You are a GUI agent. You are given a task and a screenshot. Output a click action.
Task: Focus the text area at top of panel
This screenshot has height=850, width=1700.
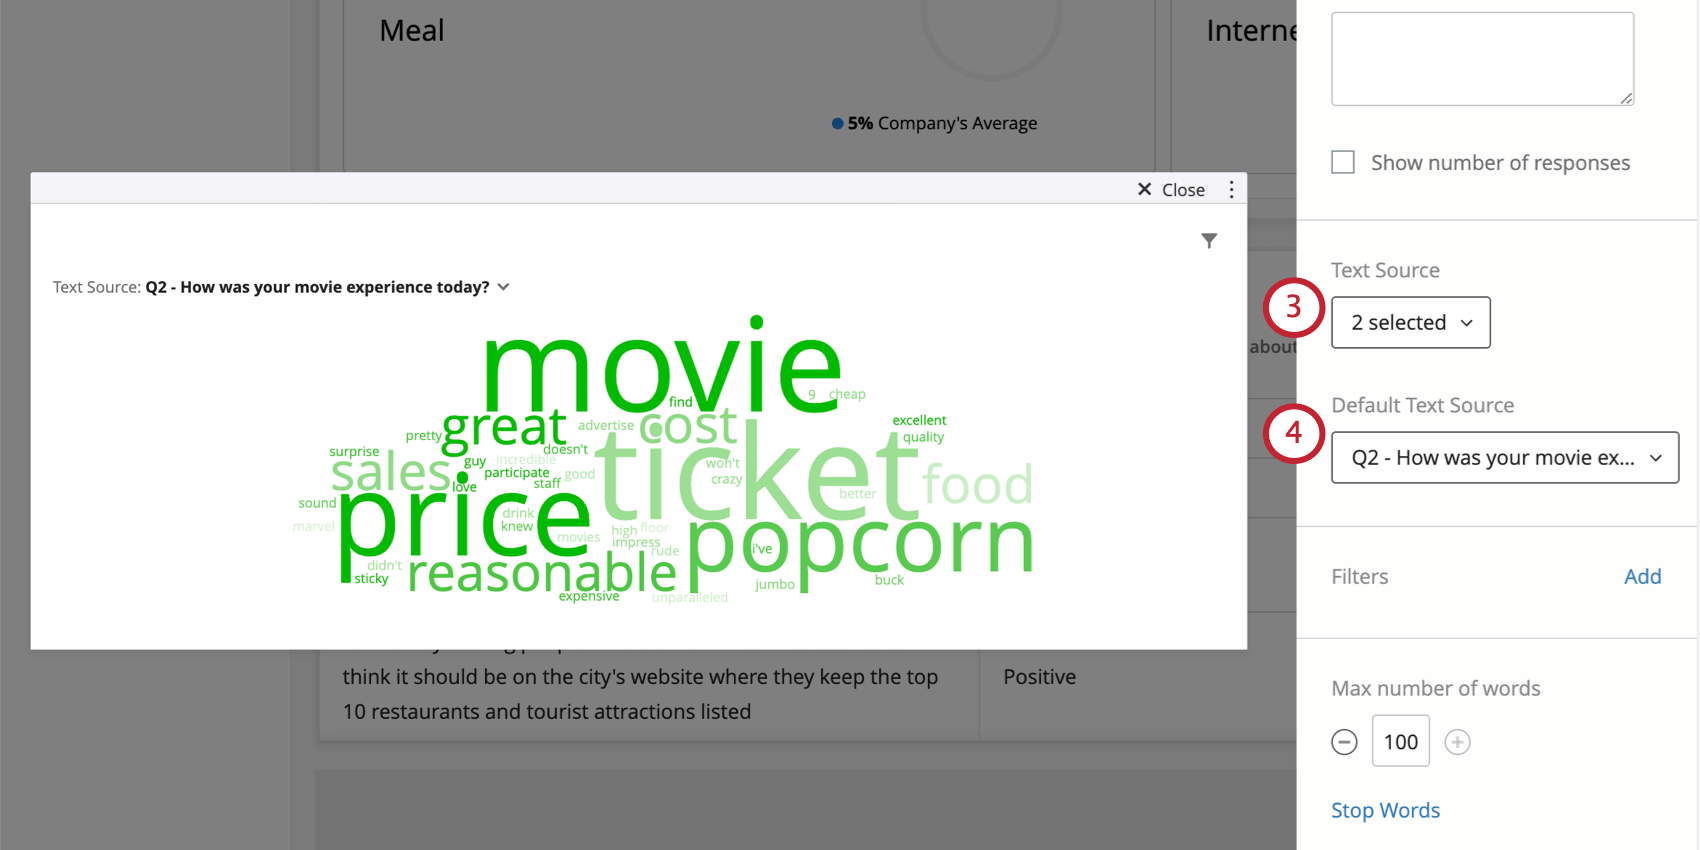[1482, 59]
